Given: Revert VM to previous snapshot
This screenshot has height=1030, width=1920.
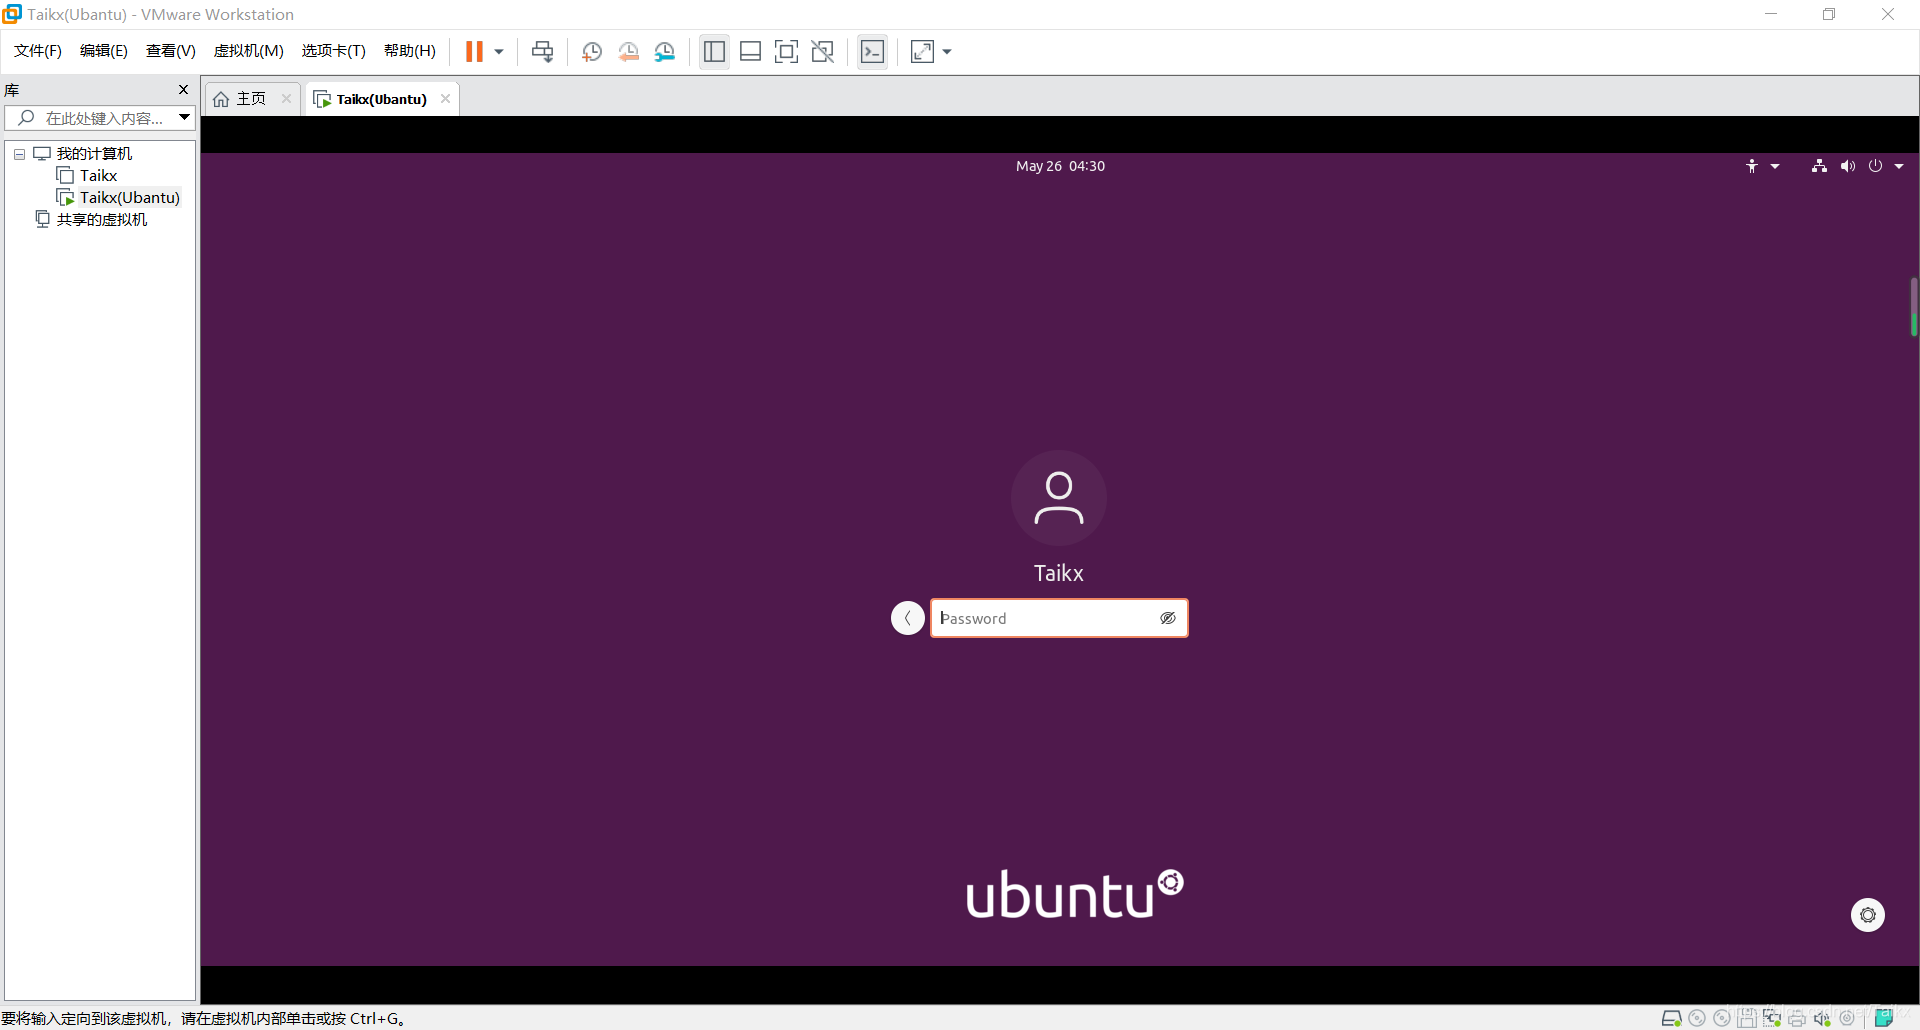Looking at the screenshot, I should tap(628, 52).
